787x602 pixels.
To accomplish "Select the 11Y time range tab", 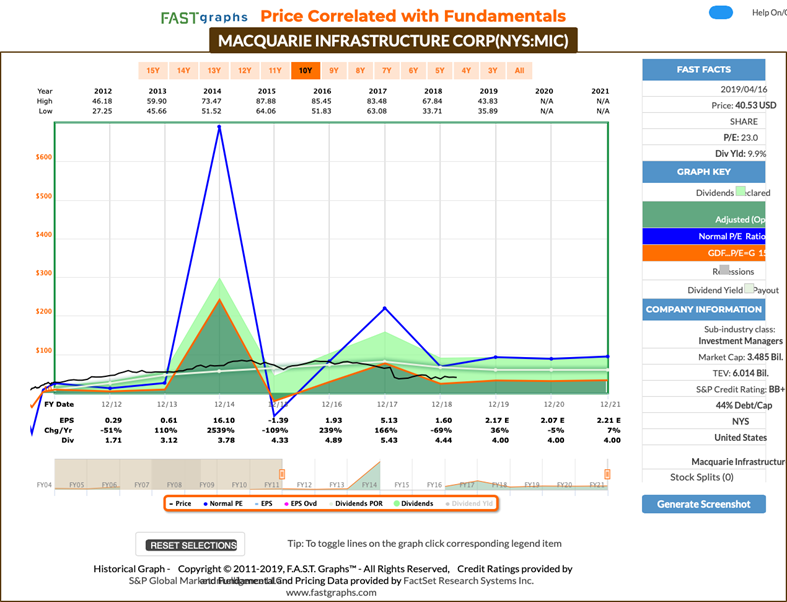I will click(x=275, y=71).
